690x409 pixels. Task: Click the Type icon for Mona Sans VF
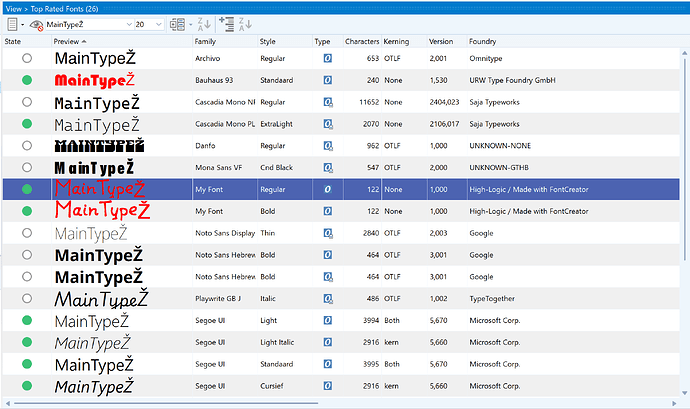(x=328, y=168)
